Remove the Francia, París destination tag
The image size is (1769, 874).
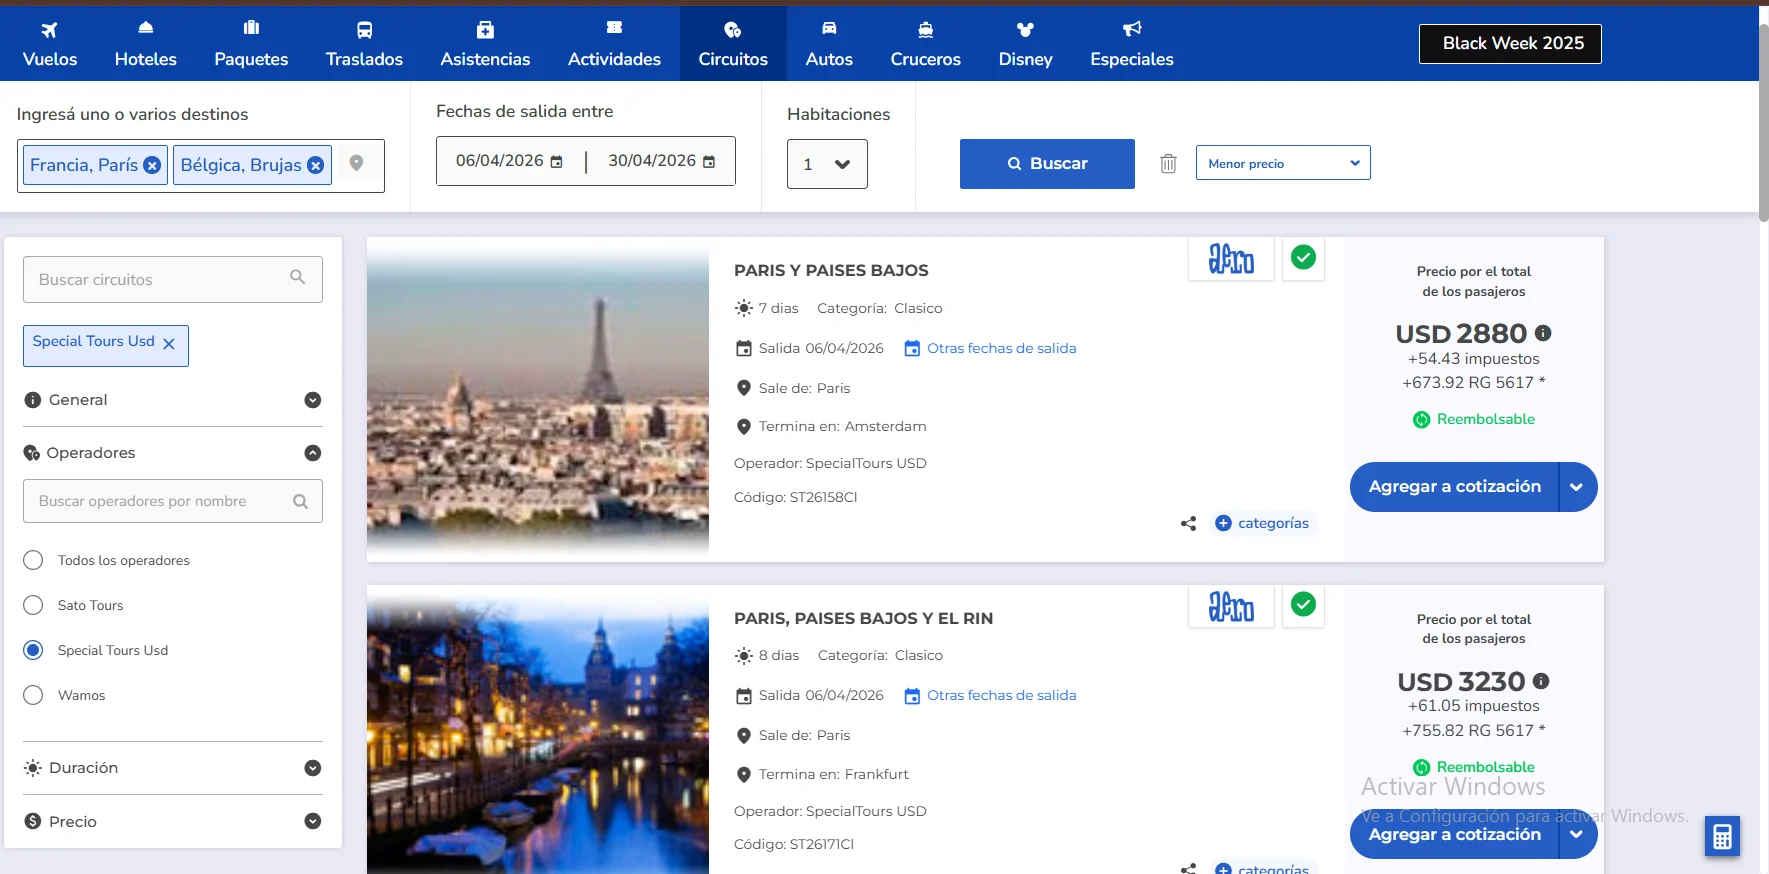152,166
